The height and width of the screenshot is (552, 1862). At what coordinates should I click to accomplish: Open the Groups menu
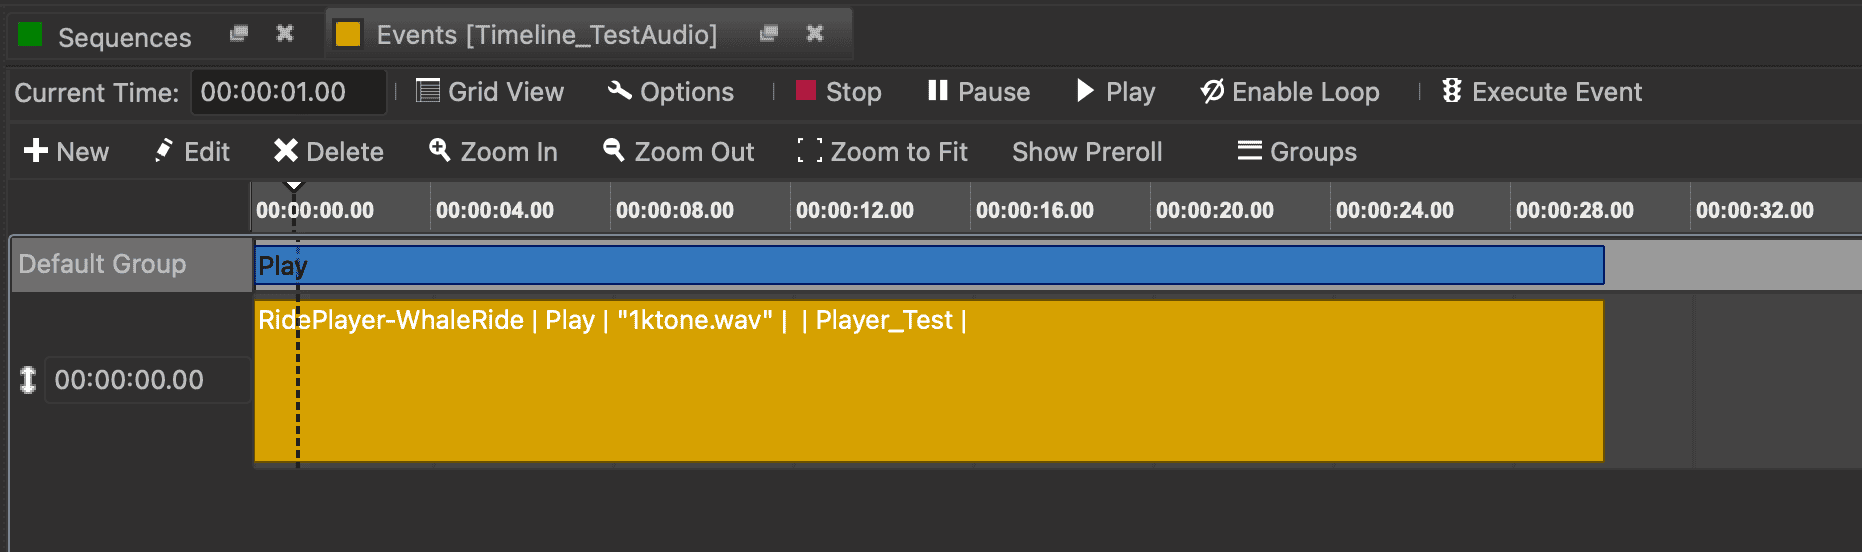coord(1297,152)
